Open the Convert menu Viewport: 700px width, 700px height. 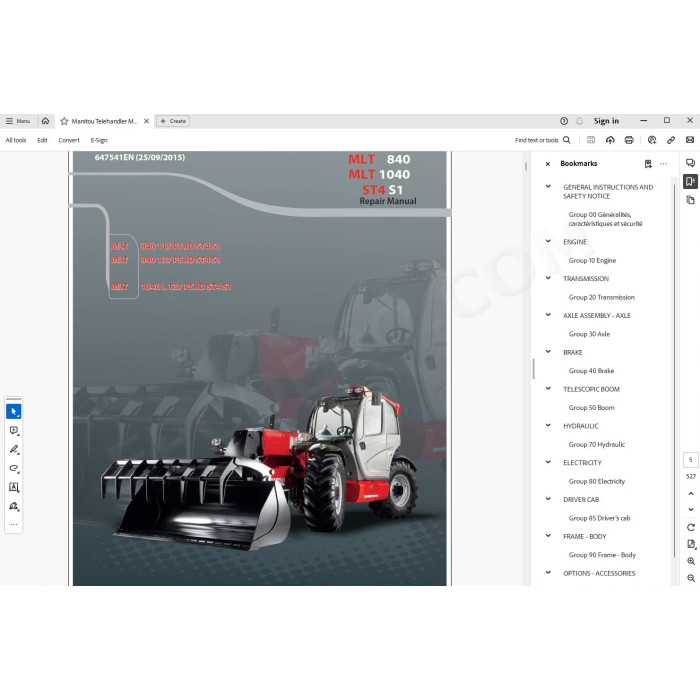[x=69, y=140]
